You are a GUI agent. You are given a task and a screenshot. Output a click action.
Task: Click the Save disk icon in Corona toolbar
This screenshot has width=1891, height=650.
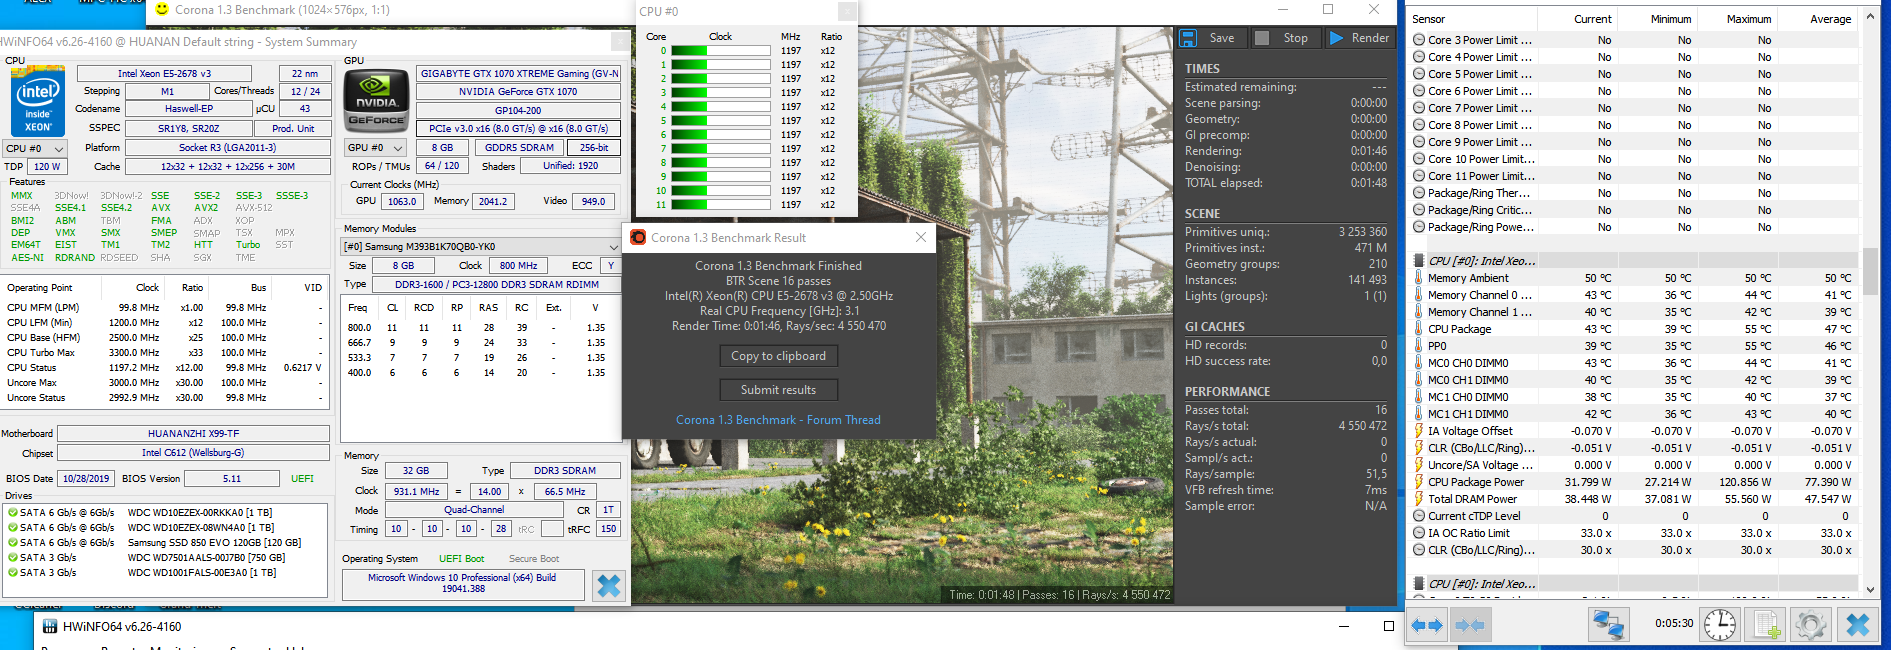point(1188,38)
